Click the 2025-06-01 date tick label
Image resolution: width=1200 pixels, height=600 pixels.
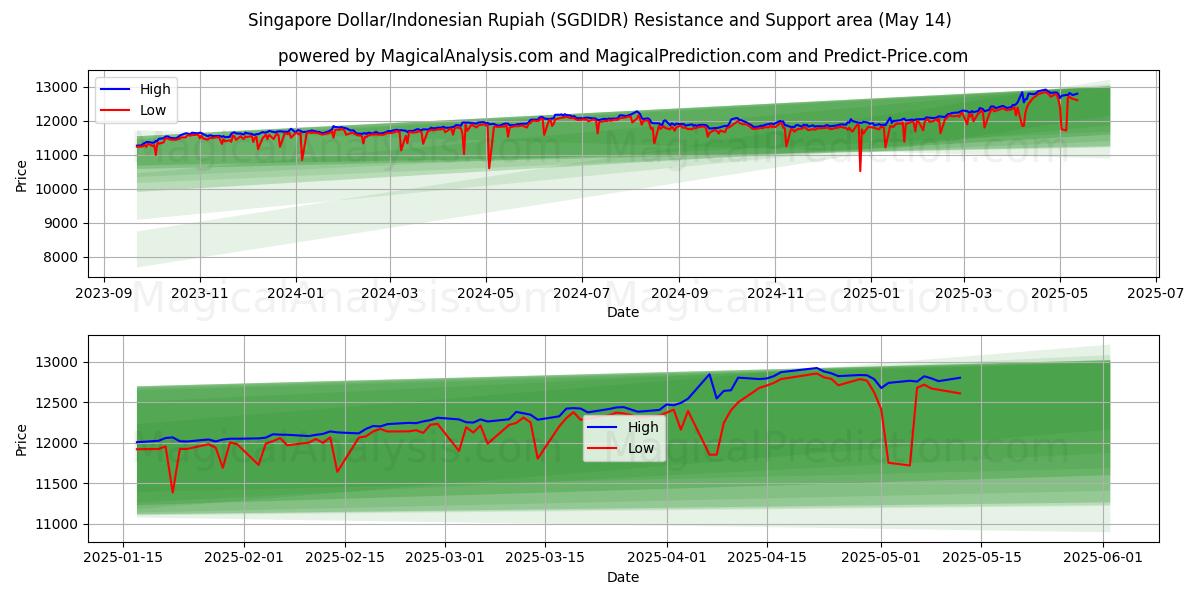tap(1103, 559)
